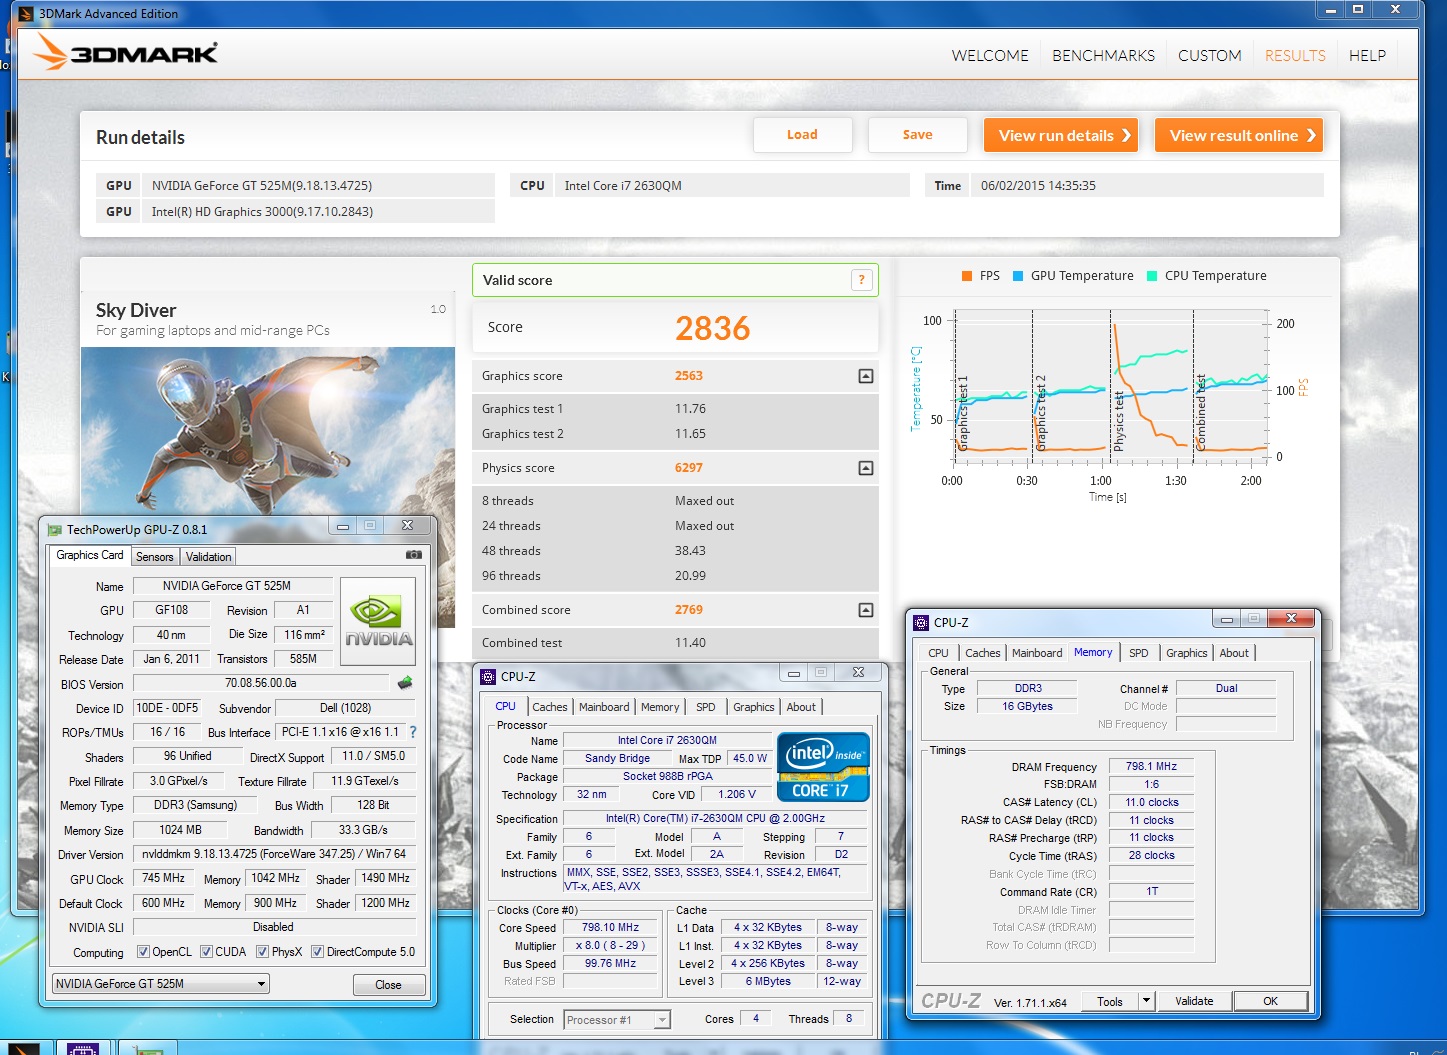1447x1055 pixels.
Task: Open the NVIDIA GeForce GT 525M dropdown
Action: (x=161, y=984)
